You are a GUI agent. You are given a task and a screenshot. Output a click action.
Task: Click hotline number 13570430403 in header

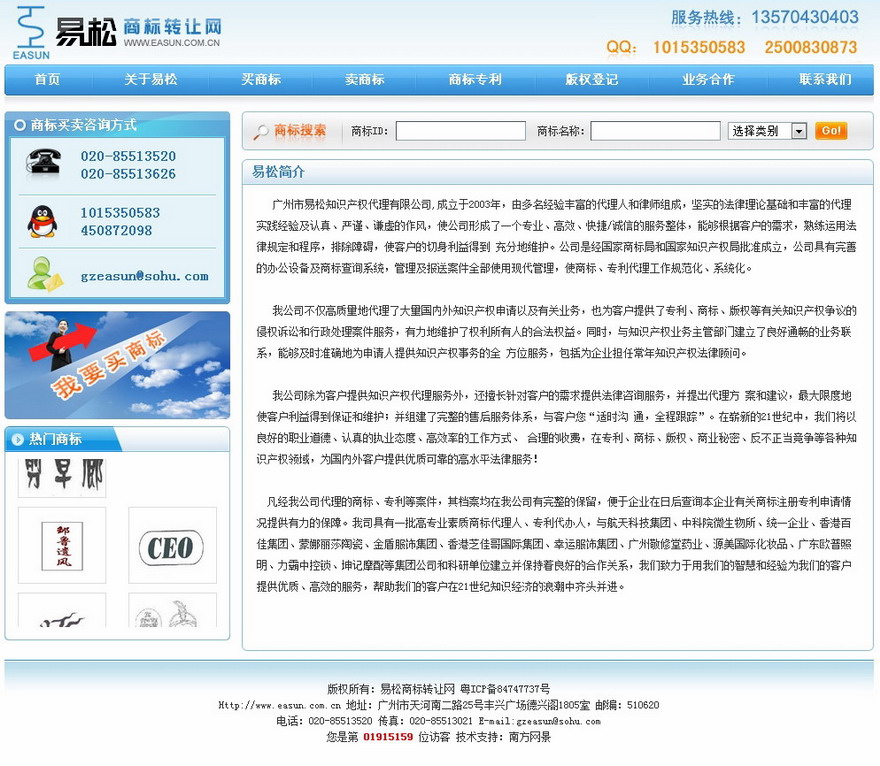(805, 17)
